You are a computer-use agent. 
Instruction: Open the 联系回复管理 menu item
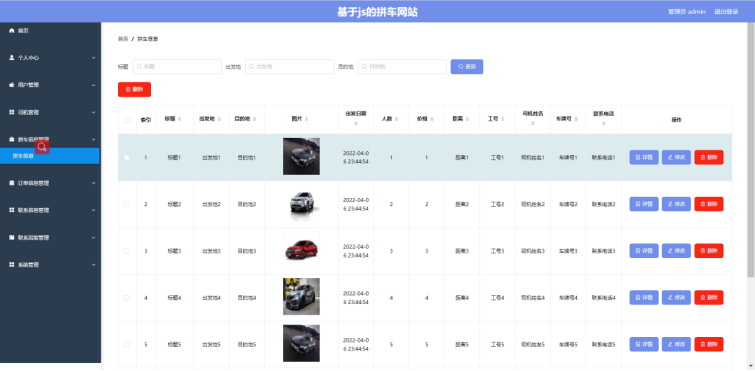pos(50,237)
